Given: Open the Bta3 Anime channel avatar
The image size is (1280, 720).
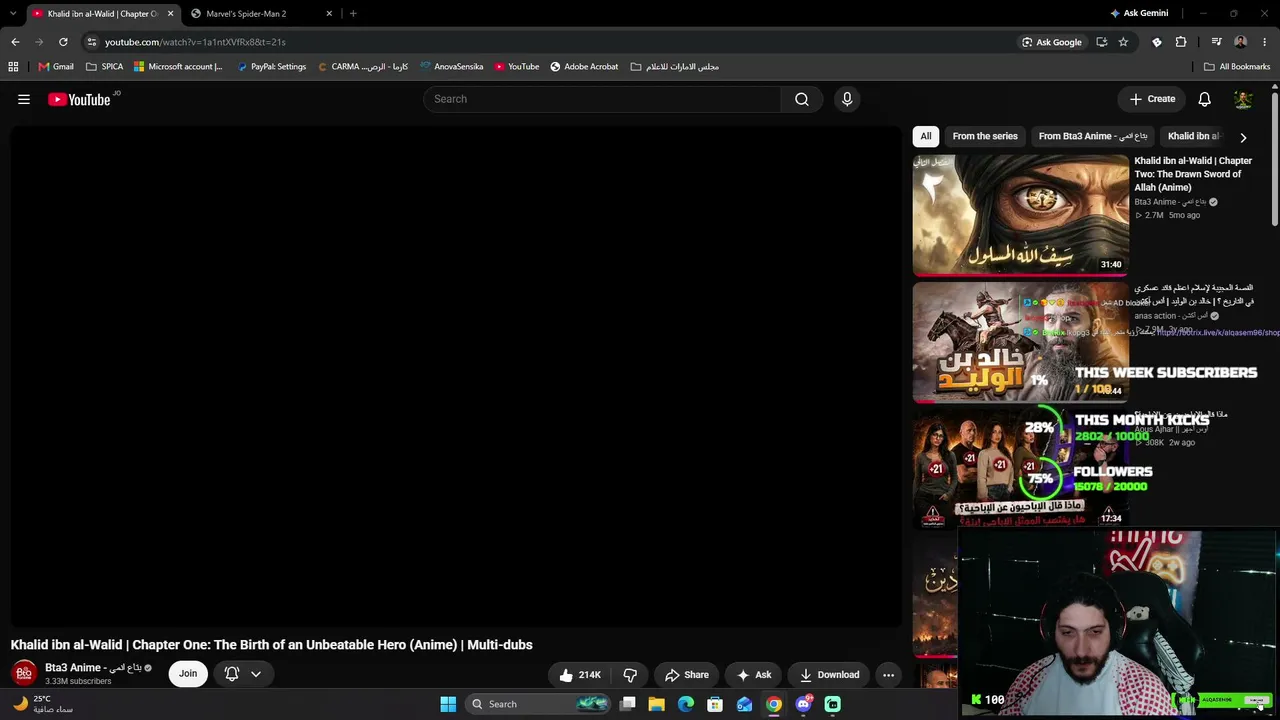Looking at the screenshot, I should pos(24,673).
